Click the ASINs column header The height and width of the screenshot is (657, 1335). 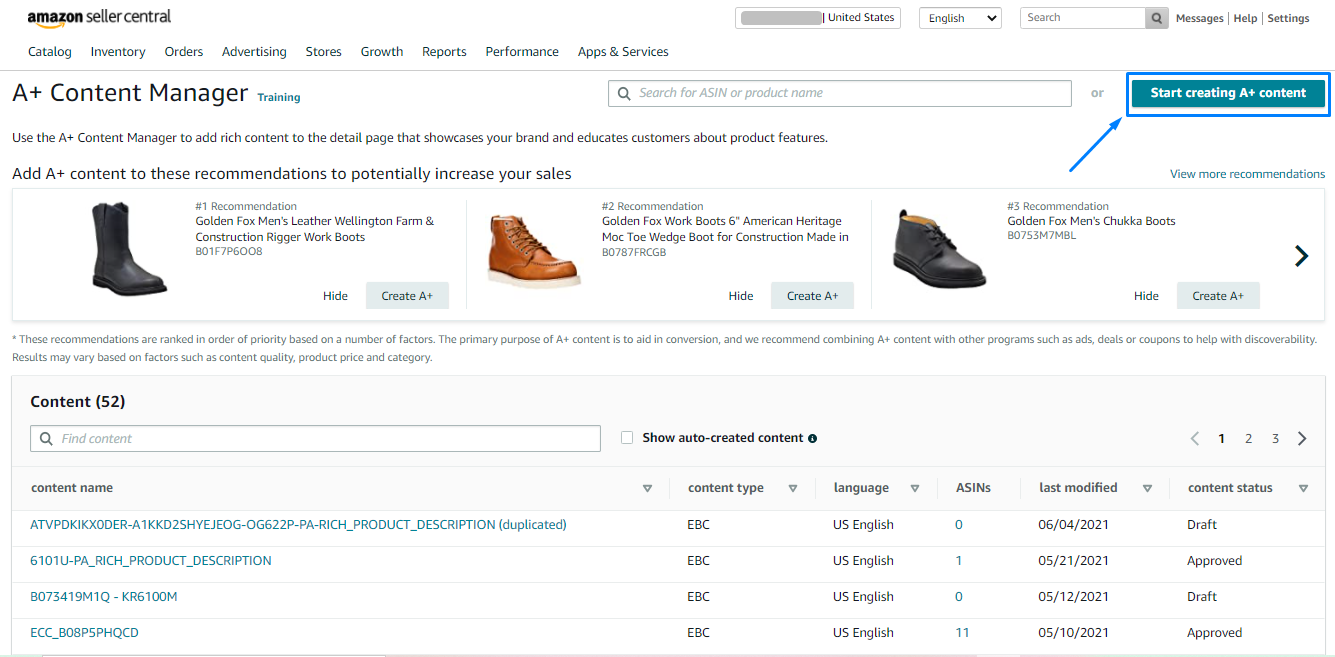pyautogui.click(x=973, y=488)
